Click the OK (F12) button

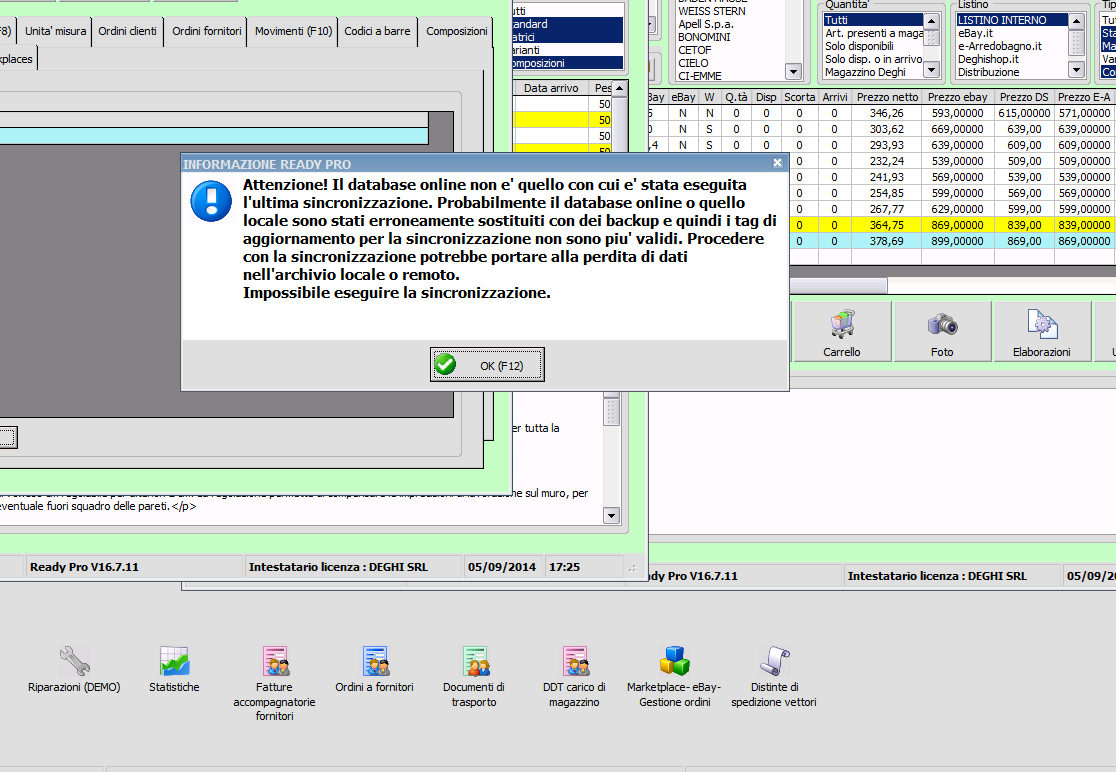click(x=487, y=365)
